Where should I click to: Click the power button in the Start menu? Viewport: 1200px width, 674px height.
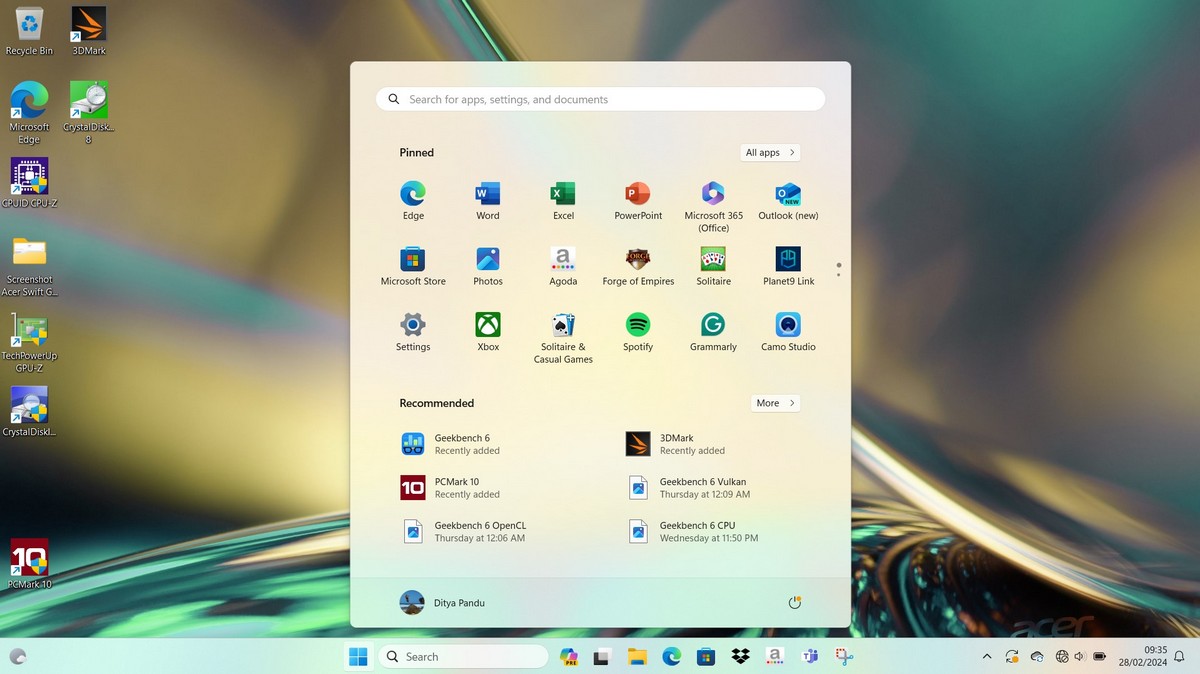click(795, 603)
